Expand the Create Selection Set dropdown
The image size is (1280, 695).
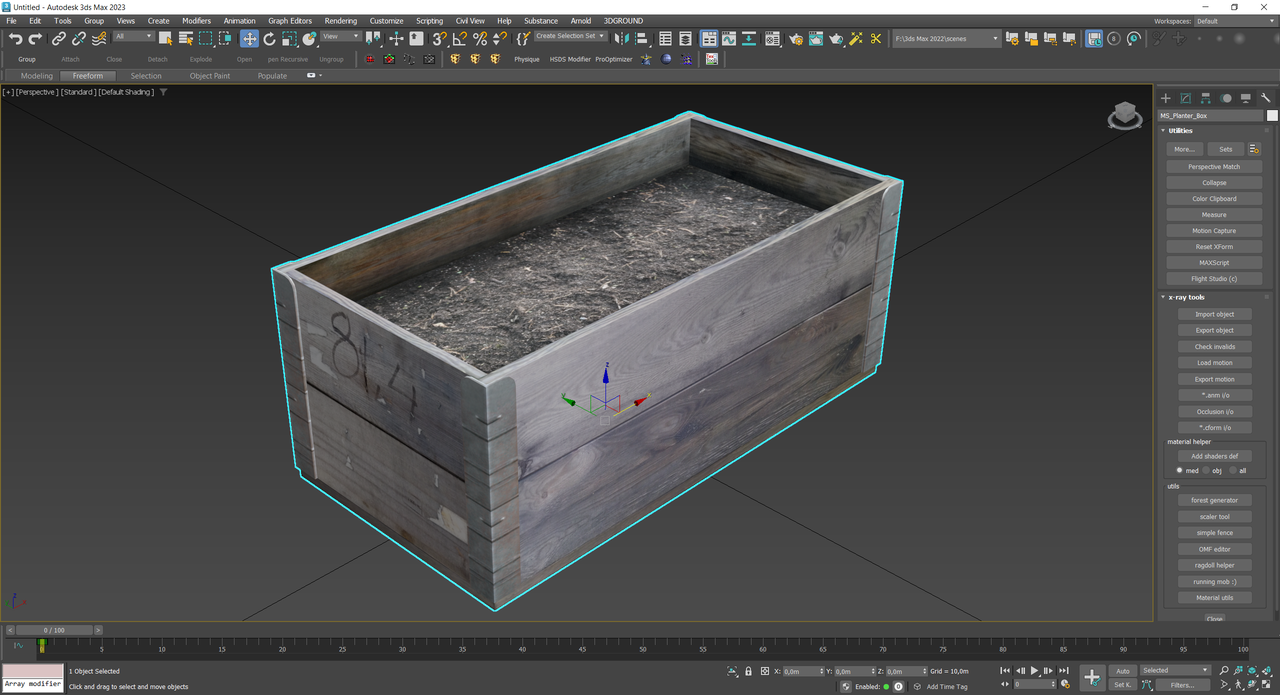[x=602, y=36]
